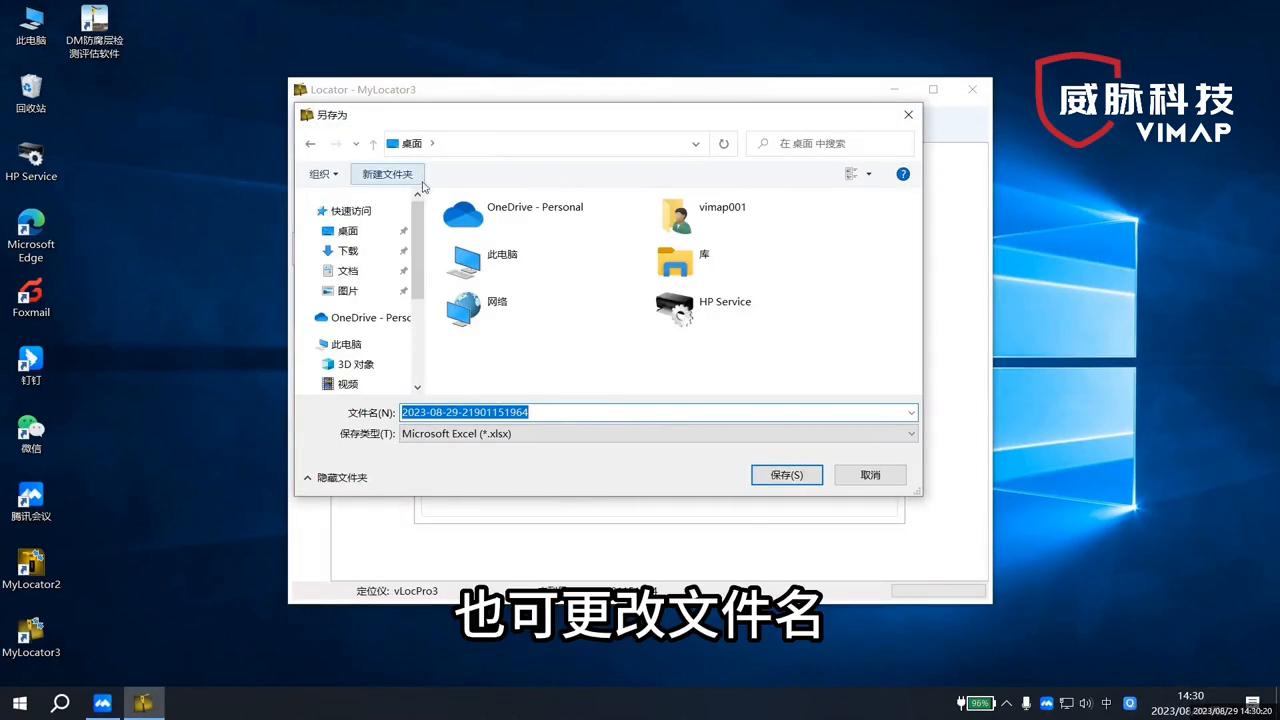Image resolution: width=1280 pixels, height=720 pixels.
Task: Open the help question mark icon
Action: coord(903,174)
